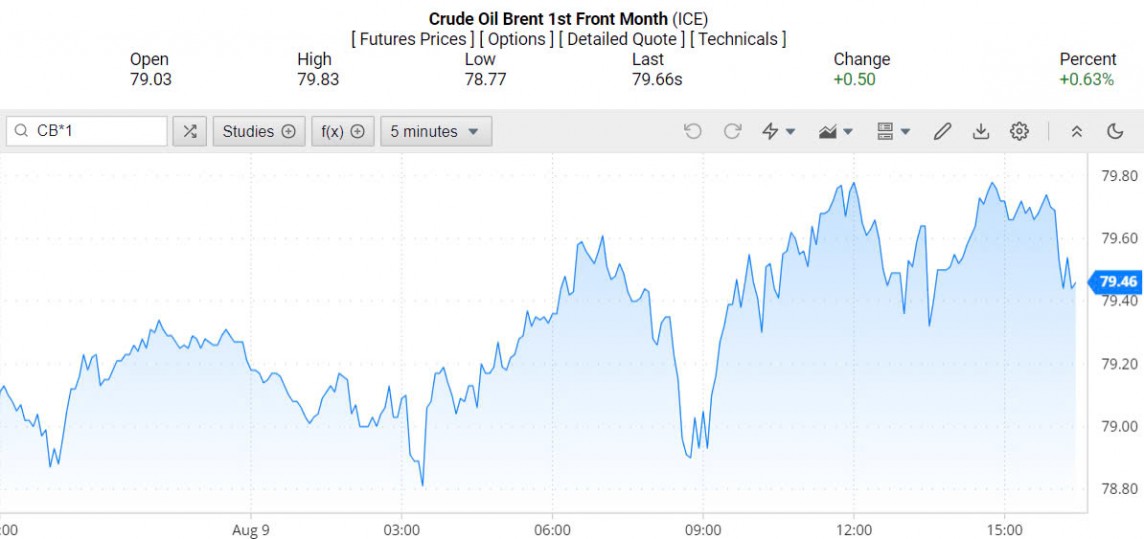Click the undo arrow icon
Image resolution: width=1144 pixels, height=539 pixels.
pos(692,131)
